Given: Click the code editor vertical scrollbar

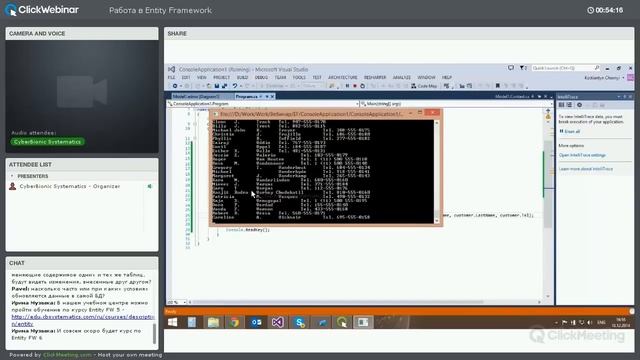Looking at the screenshot, I should (x=548, y=203).
